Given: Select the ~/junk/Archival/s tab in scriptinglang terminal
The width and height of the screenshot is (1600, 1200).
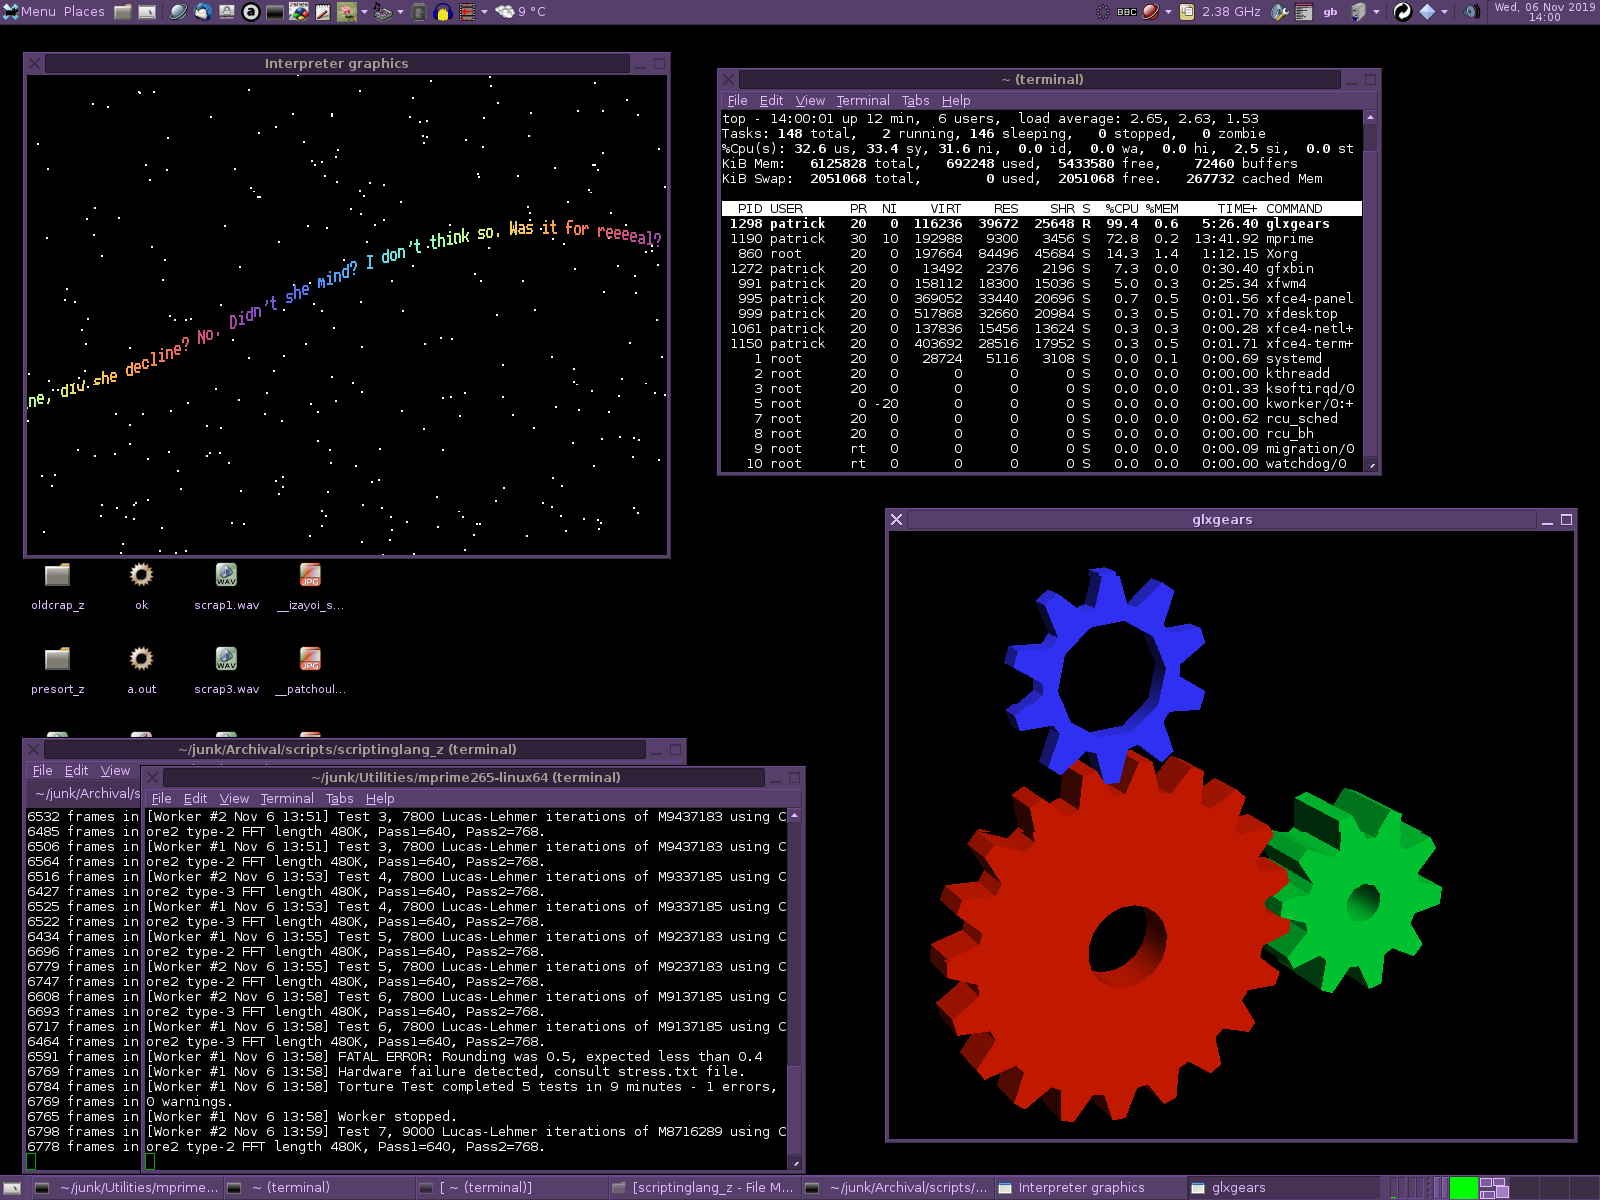Looking at the screenshot, I should point(86,793).
